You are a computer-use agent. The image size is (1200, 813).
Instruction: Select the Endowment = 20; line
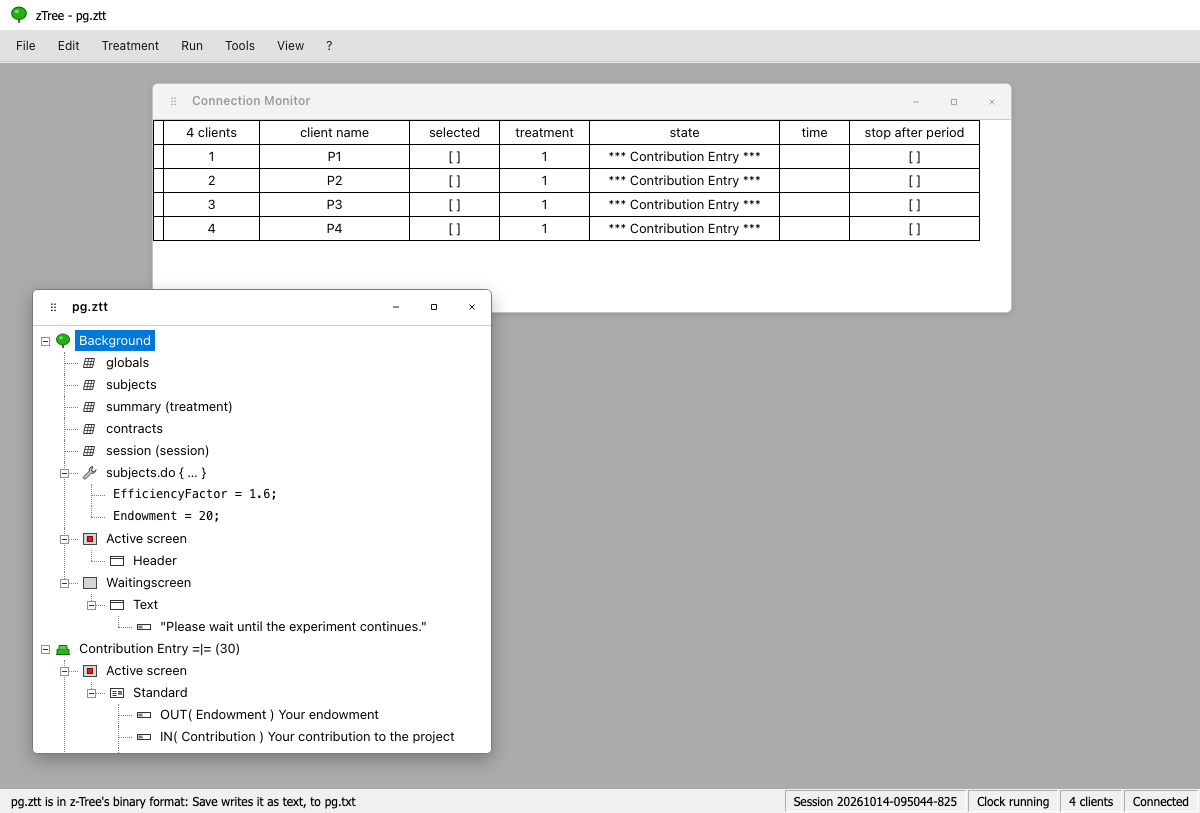pos(166,517)
